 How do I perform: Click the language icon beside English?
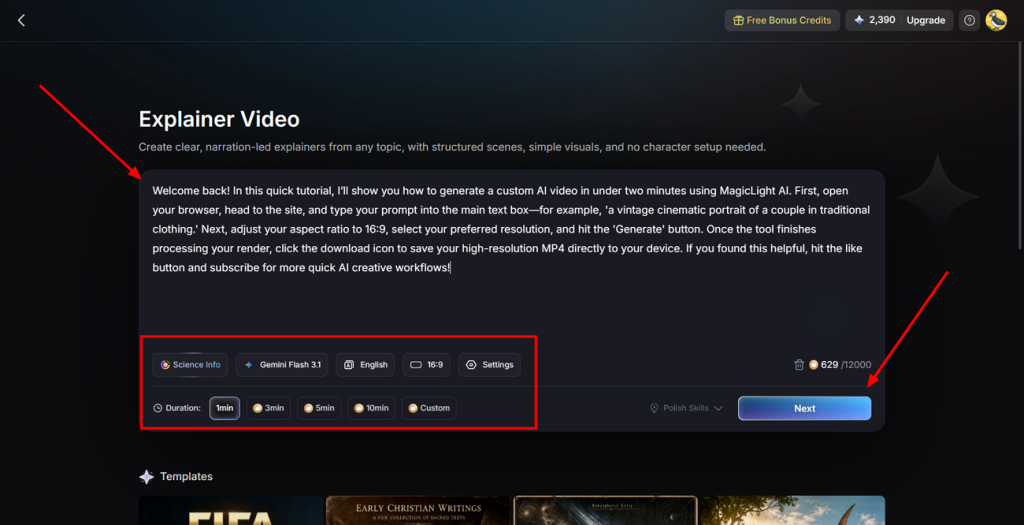tap(349, 365)
